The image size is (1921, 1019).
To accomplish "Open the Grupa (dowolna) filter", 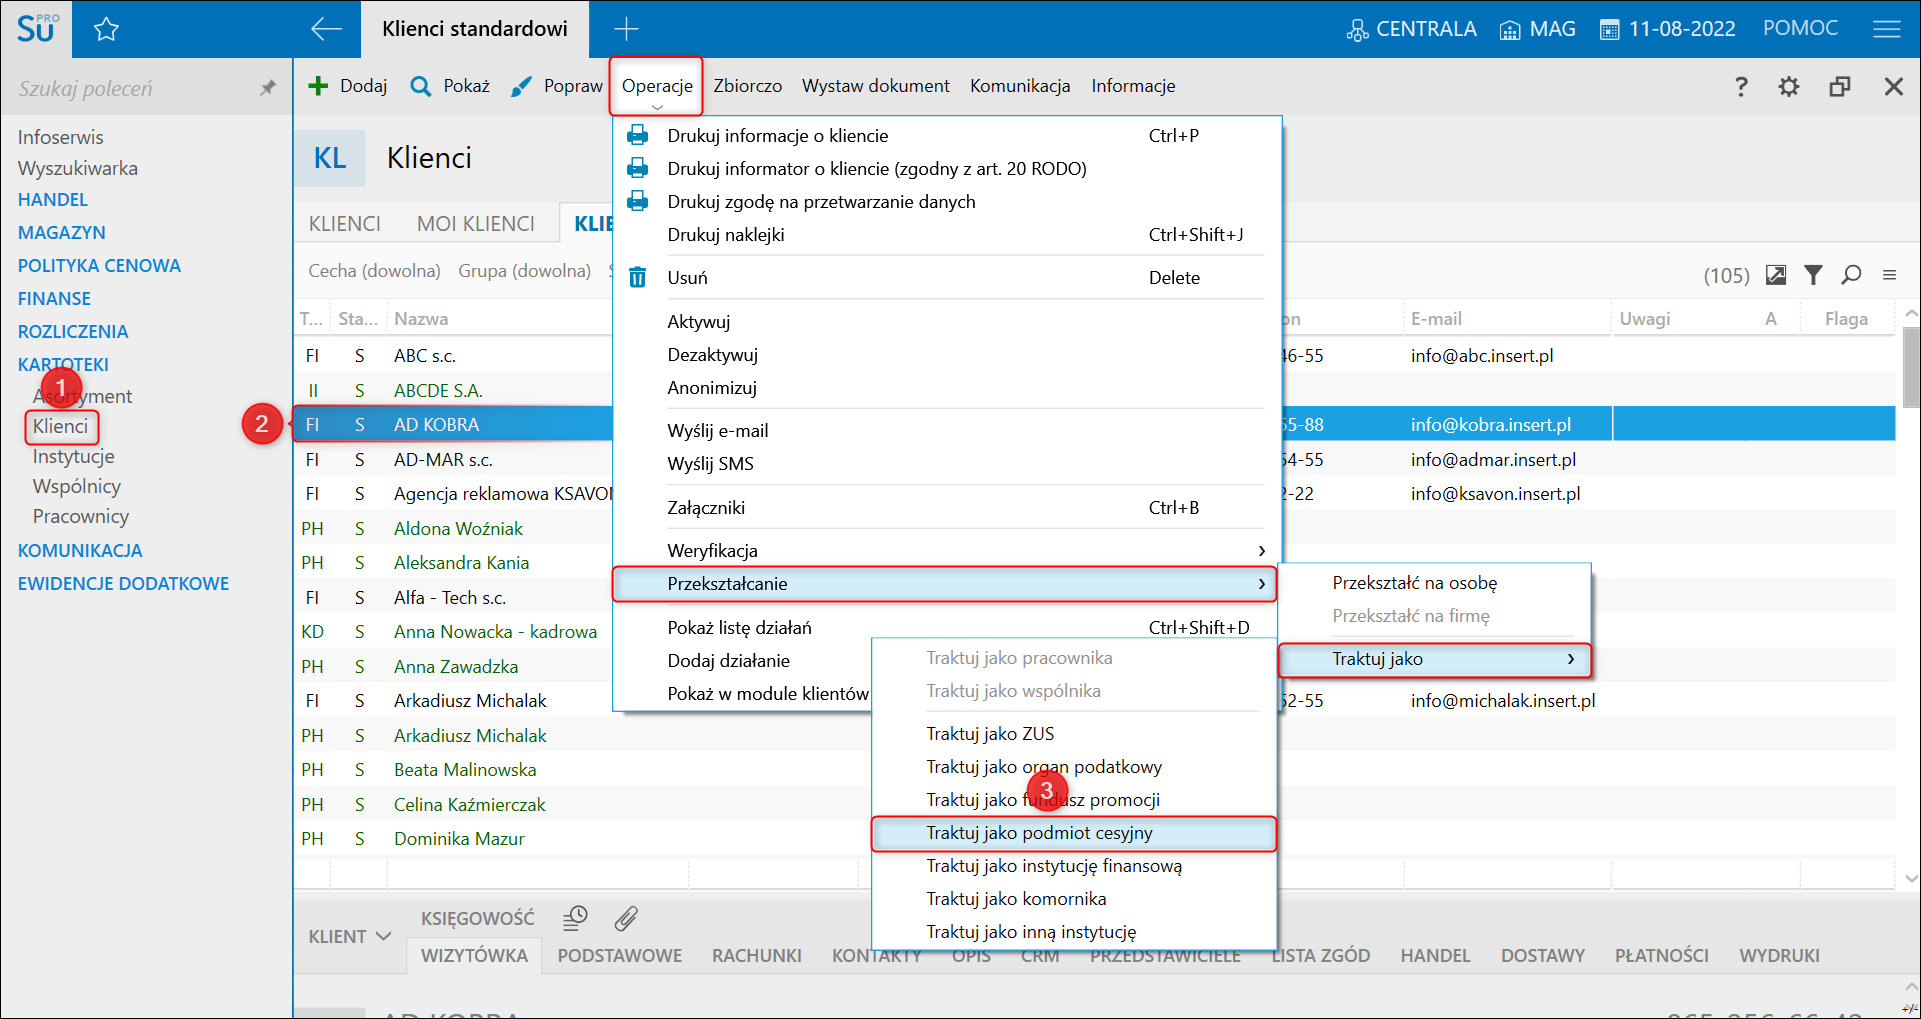I will click(x=525, y=271).
